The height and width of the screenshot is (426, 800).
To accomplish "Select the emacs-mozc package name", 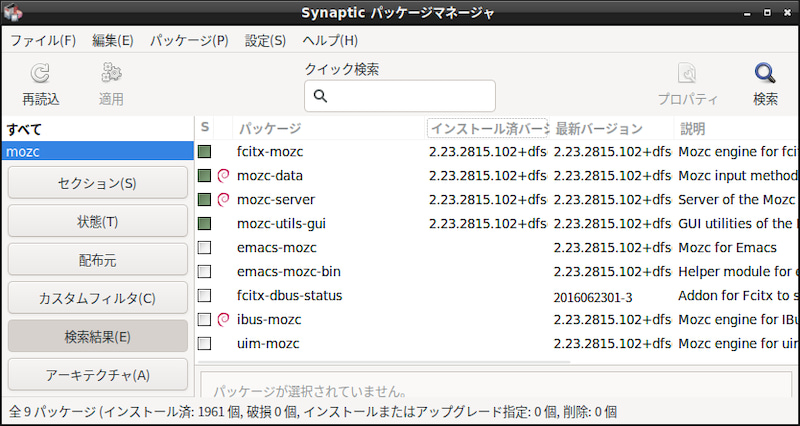I will click(x=277, y=248).
